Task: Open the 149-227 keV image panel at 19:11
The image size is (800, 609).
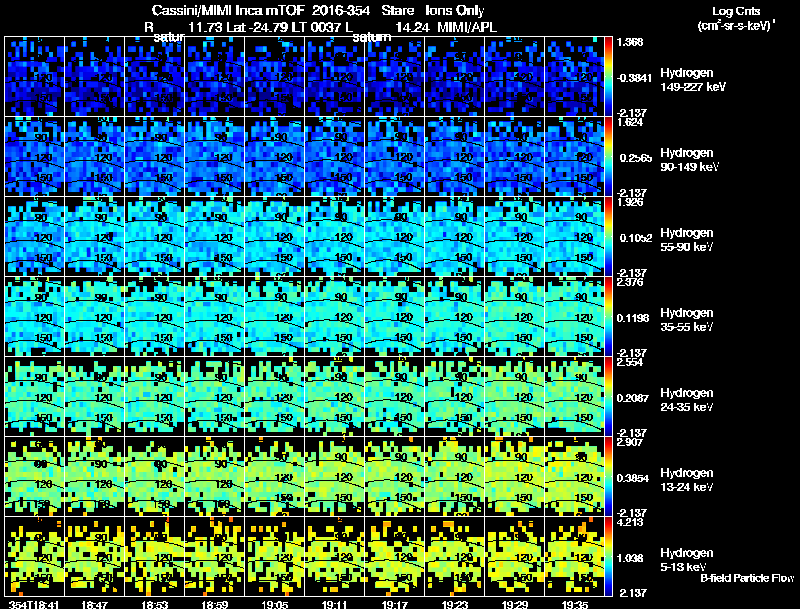Action: tap(335, 77)
